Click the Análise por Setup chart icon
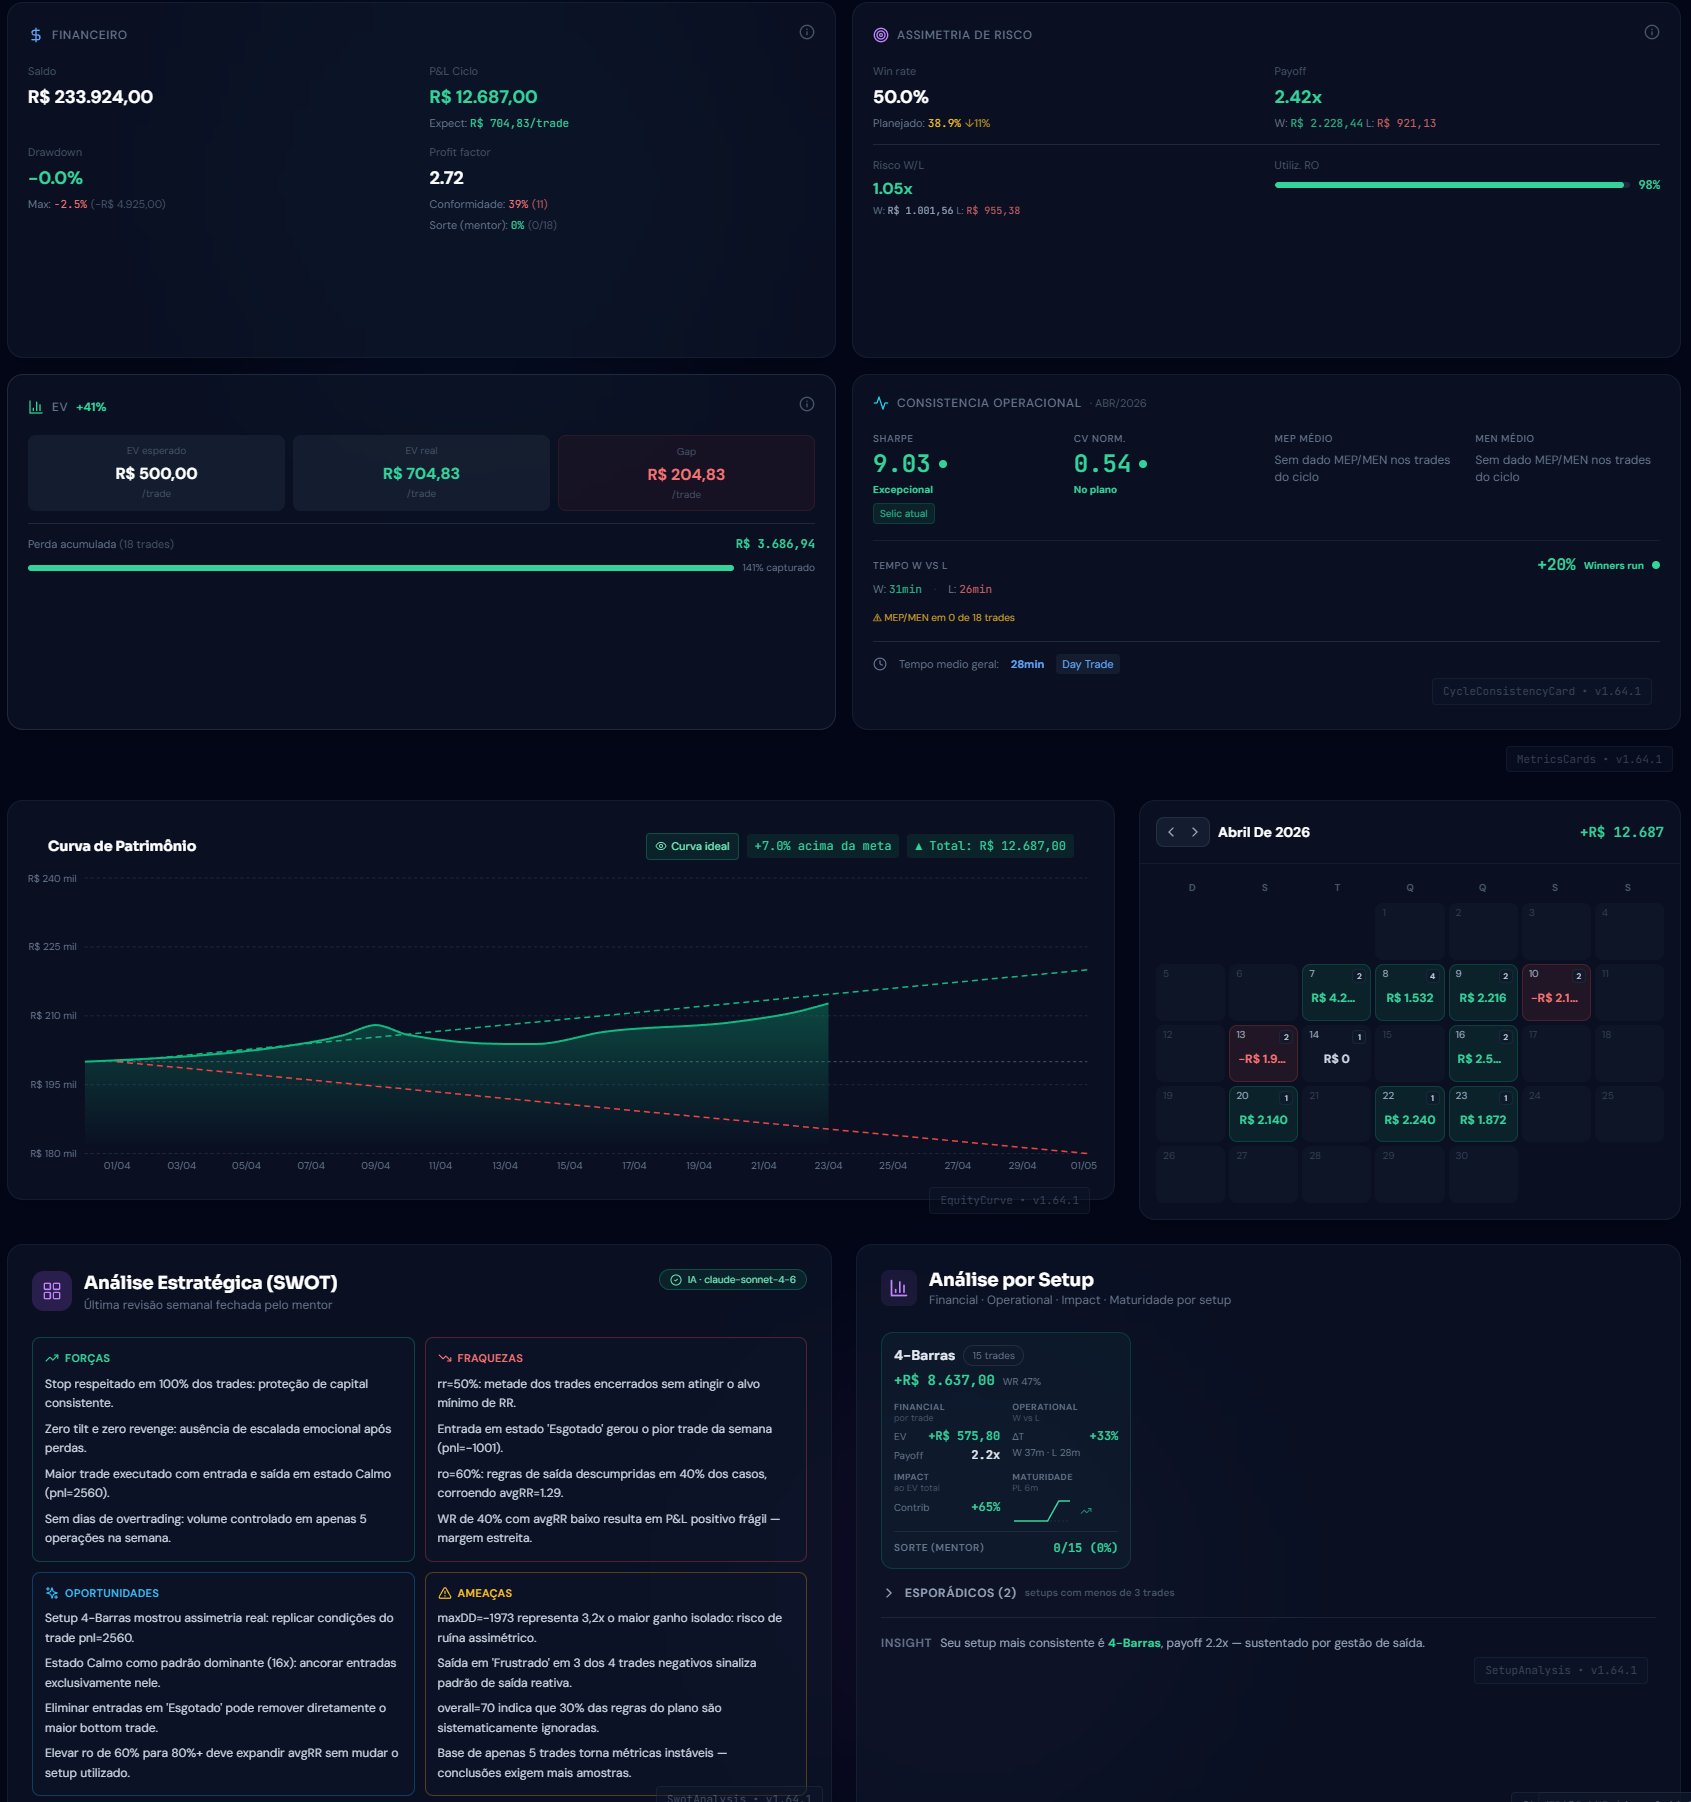The width and height of the screenshot is (1691, 1802). tap(898, 1288)
